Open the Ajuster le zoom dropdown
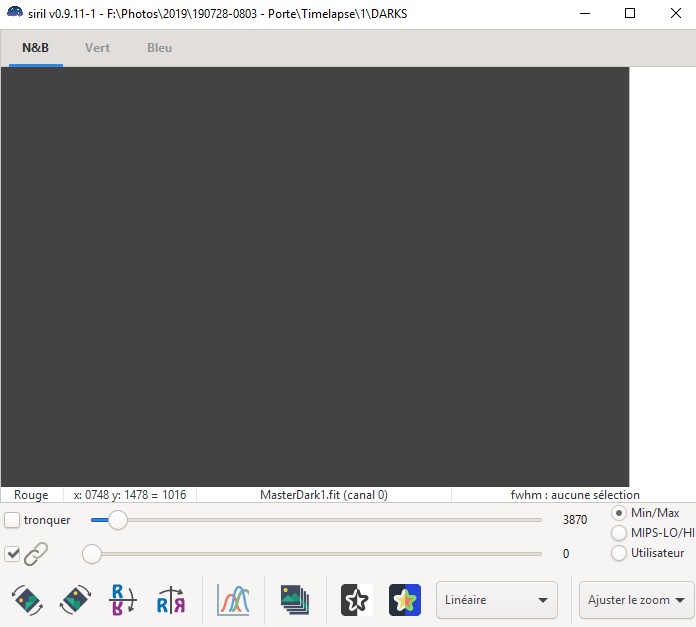 (x=637, y=600)
